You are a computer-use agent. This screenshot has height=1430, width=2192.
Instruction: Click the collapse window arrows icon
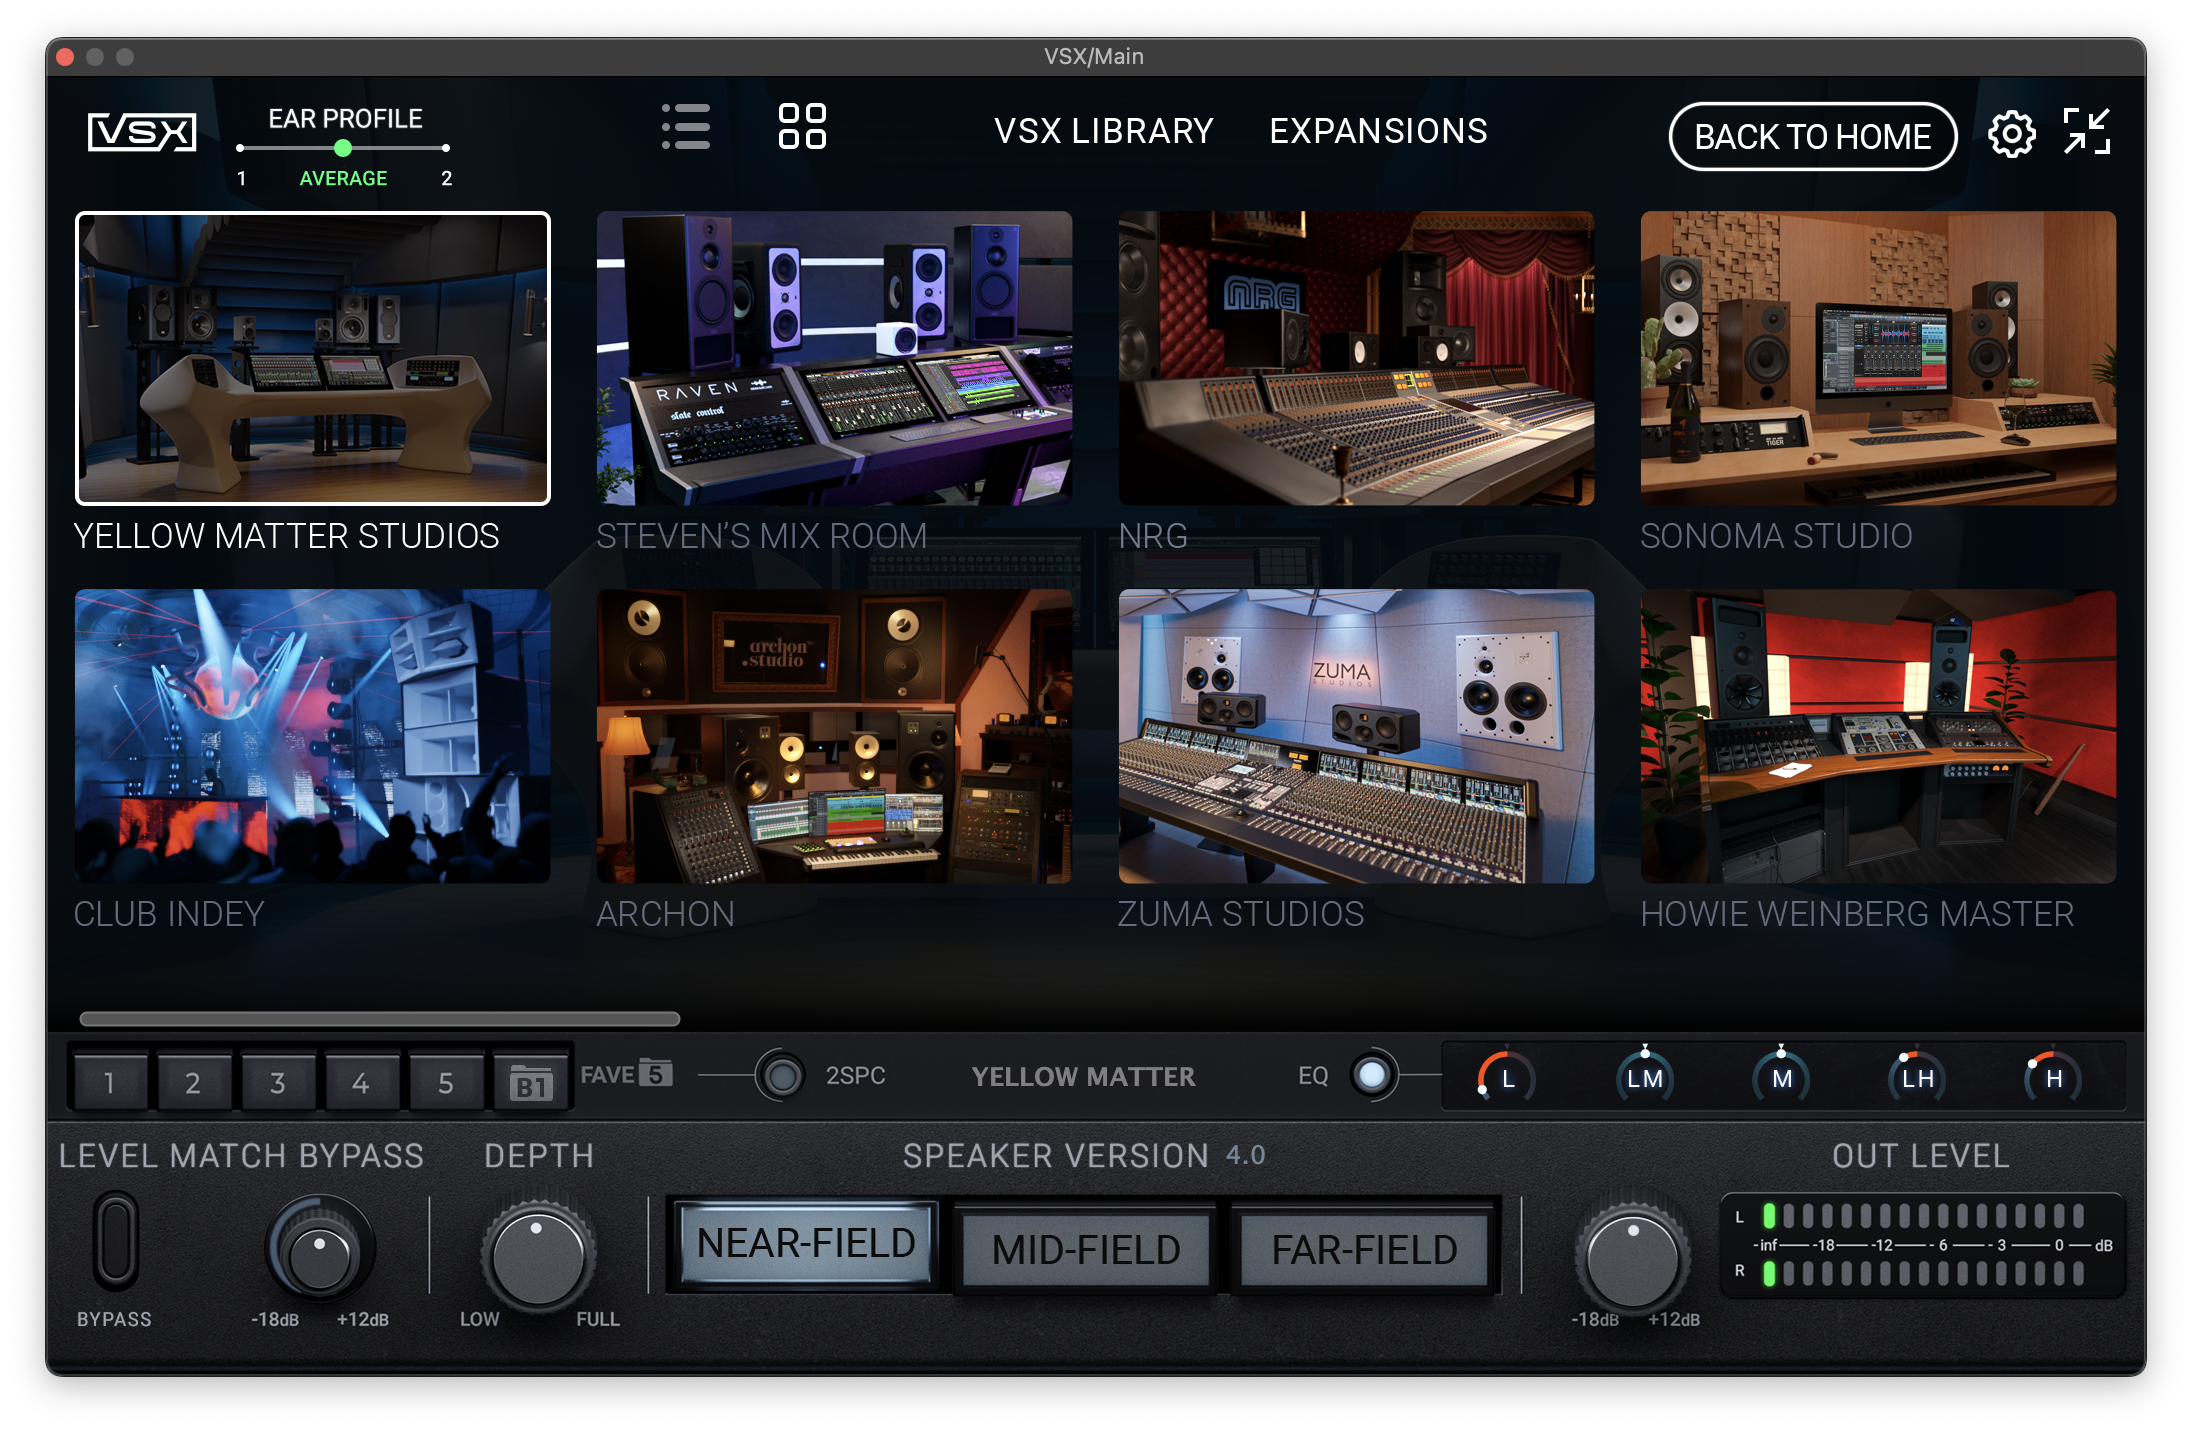[x=2087, y=132]
